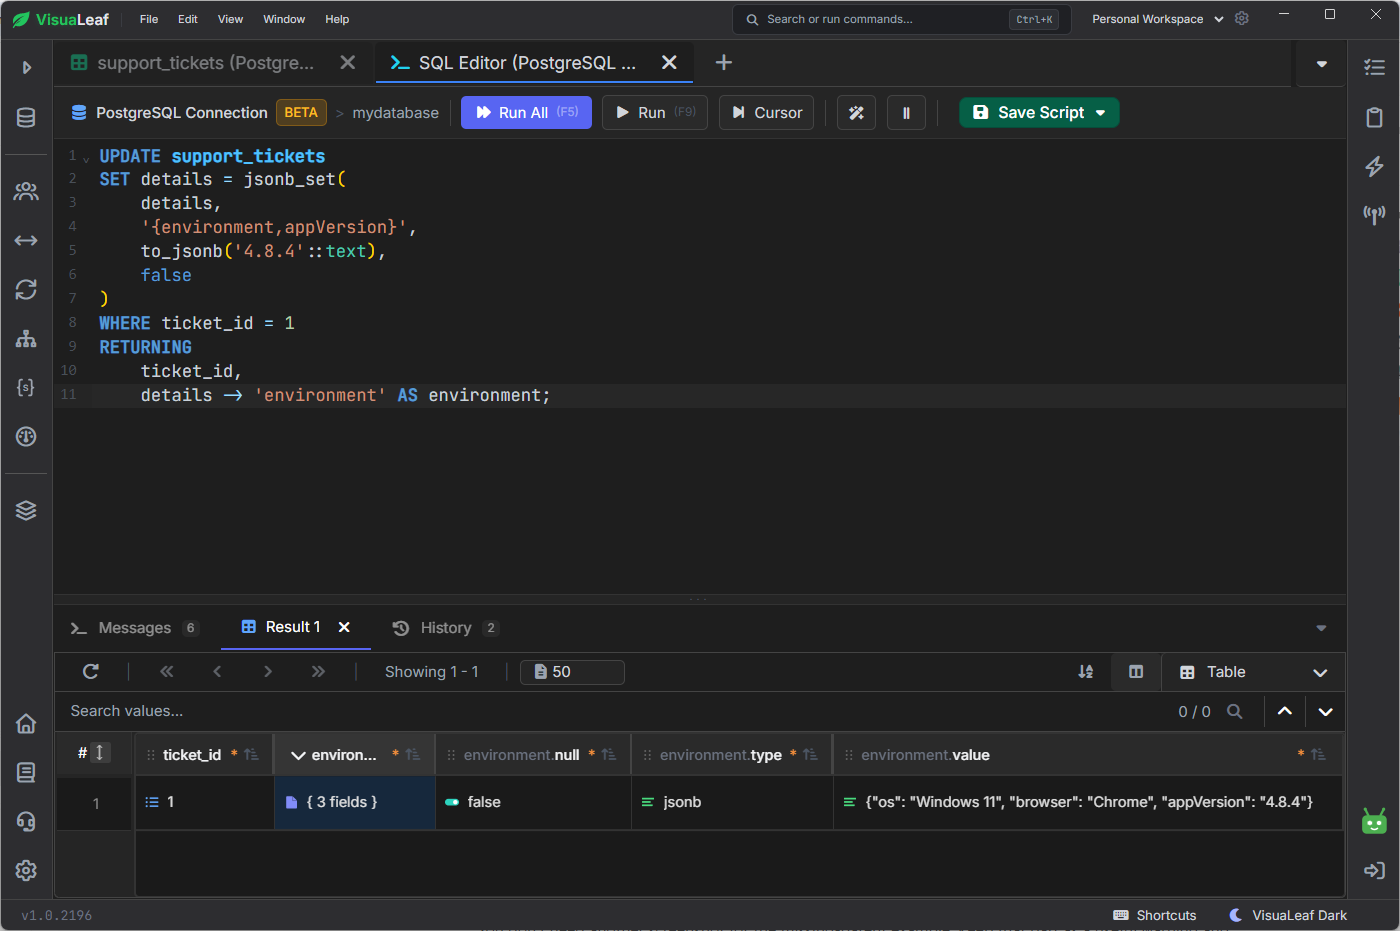Open the green robot assistant icon
The image size is (1400, 931).
click(x=1374, y=821)
